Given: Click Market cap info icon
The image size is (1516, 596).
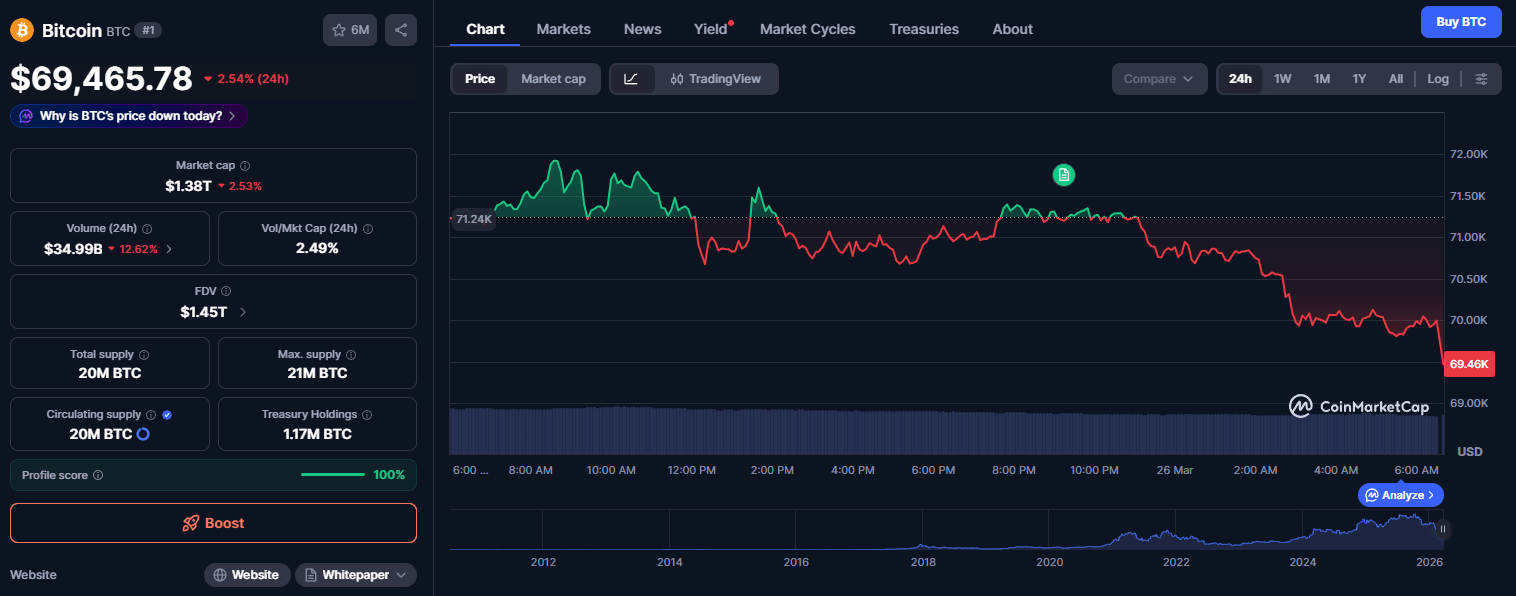Looking at the screenshot, I should tap(245, 166).
